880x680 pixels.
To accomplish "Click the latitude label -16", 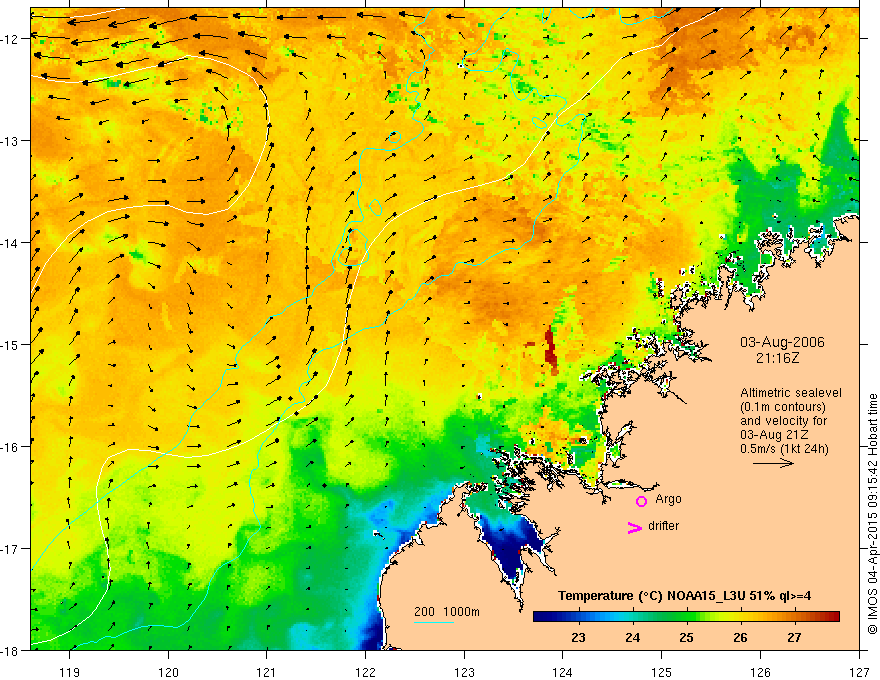I will coord(11,447).
